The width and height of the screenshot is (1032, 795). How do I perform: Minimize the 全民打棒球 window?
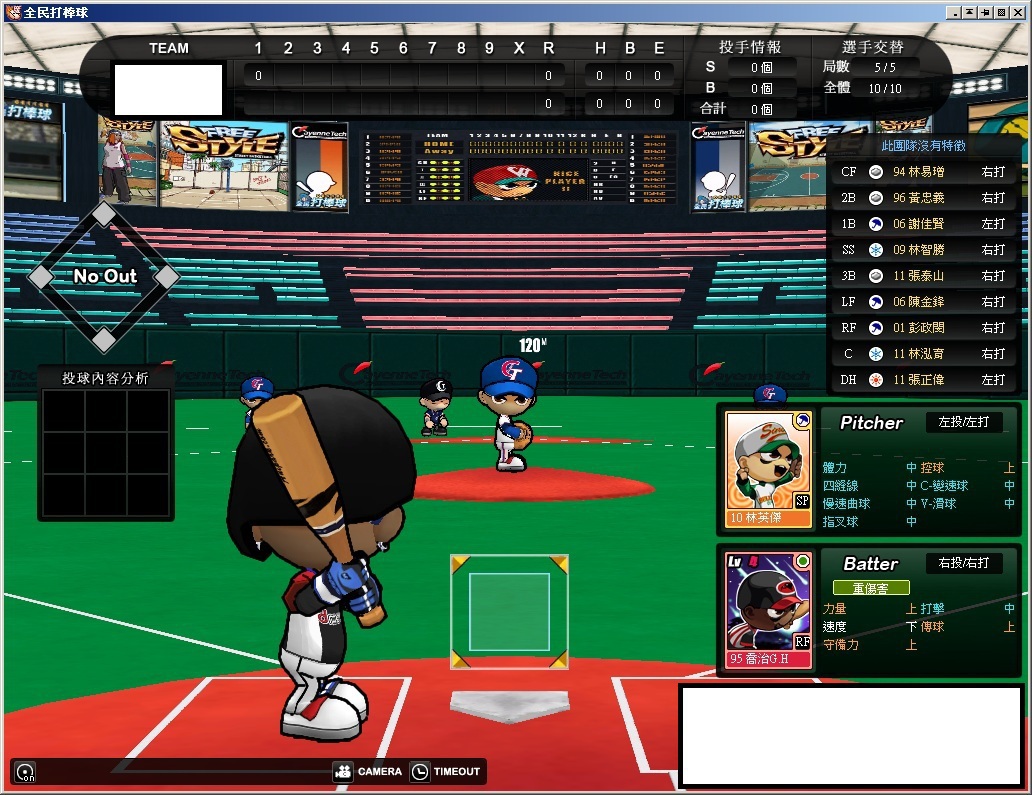954,13
